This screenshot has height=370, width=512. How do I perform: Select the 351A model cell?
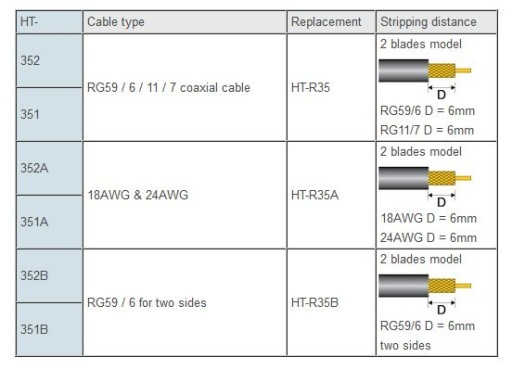pyautogui.click(x=49, y=222)
